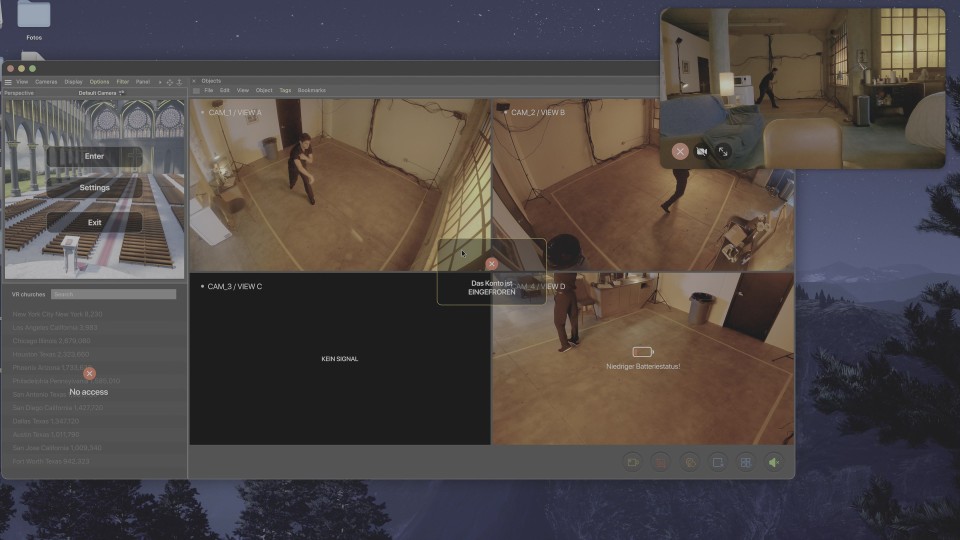Dismiss the No access red X icon

point(89,373)
